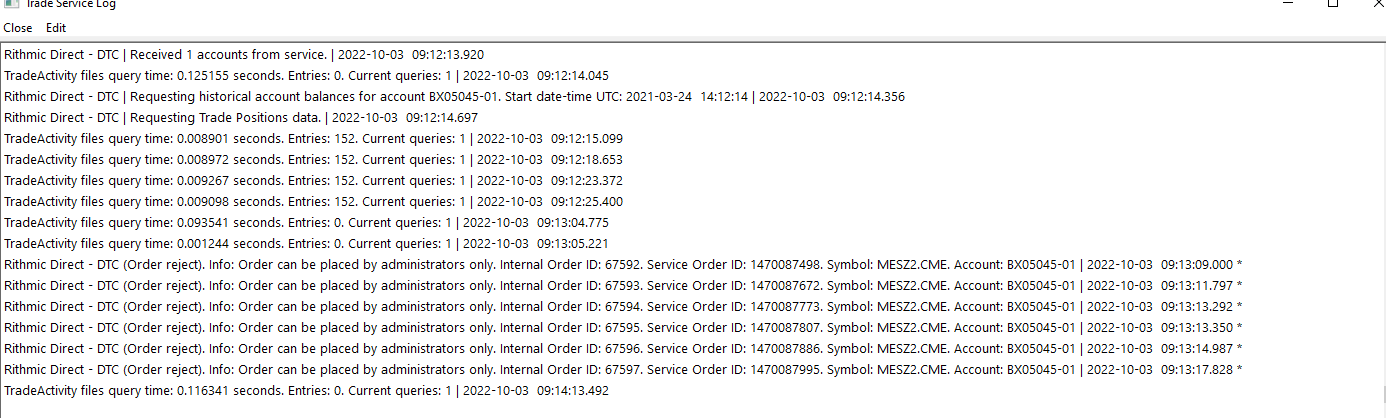Select the order reject line for Internal Order ID 67592

click(x=622, y=264)
